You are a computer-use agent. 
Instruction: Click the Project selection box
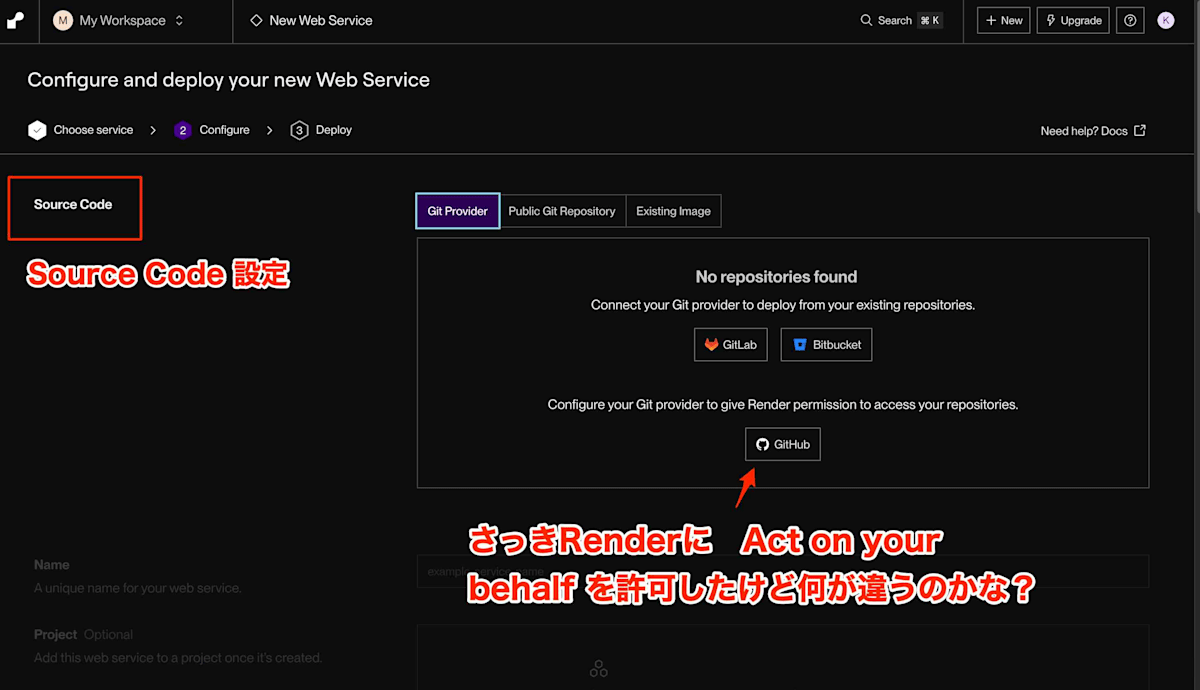783,657
